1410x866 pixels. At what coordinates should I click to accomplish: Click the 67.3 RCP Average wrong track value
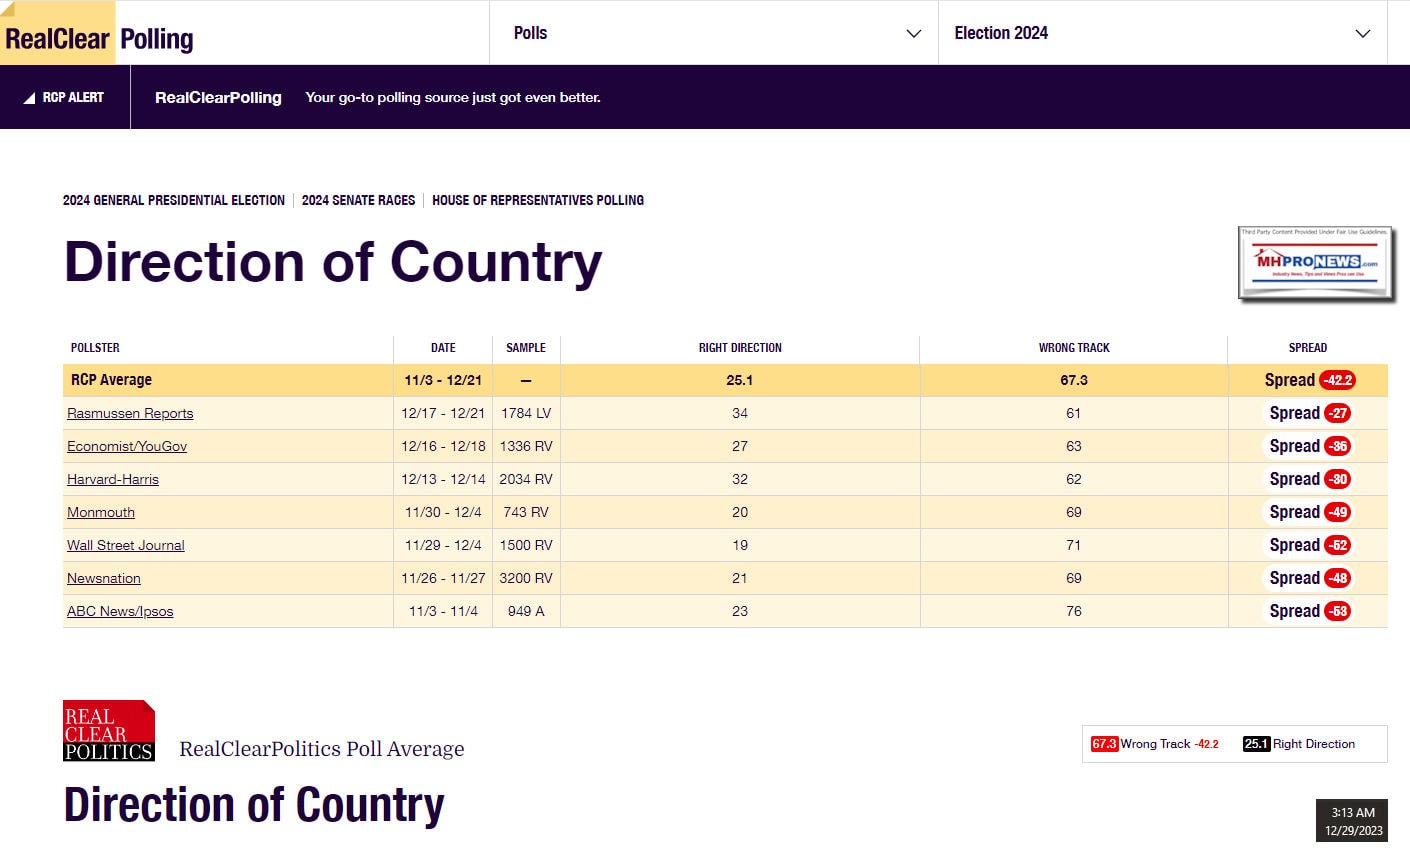pos(1074,380)
